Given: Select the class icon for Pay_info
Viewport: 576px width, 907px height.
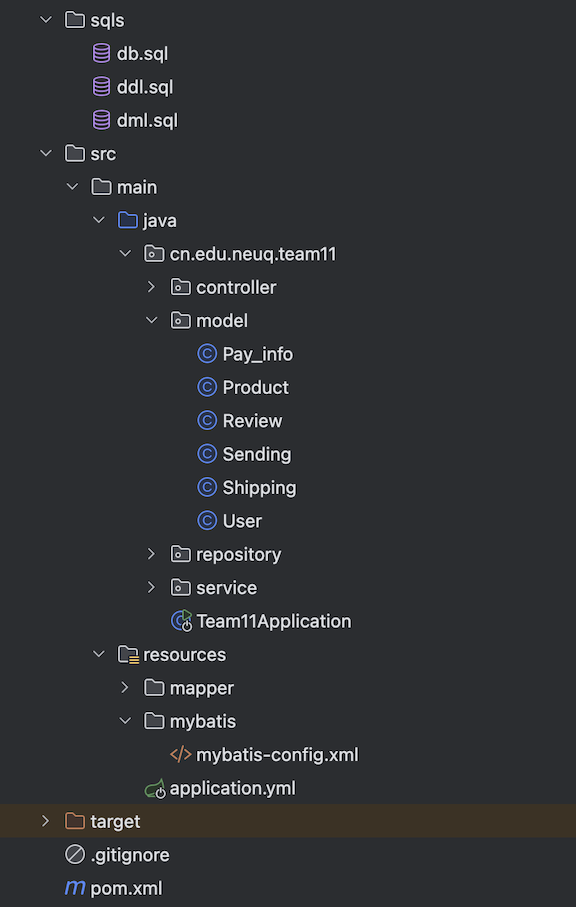Looking at the screenshot, I should tap(207, 353).
